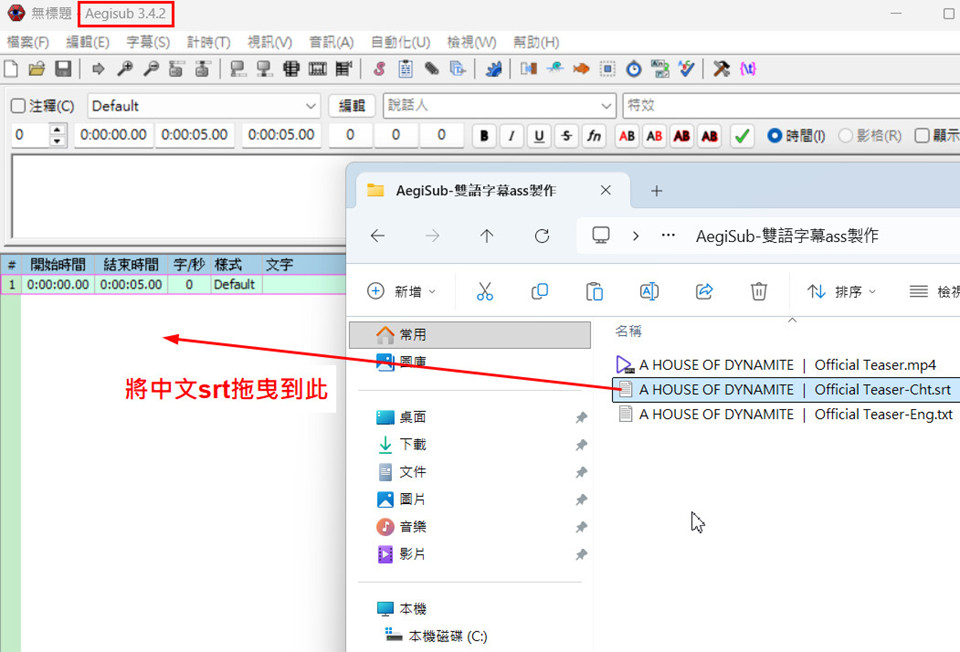960x652 pixels.
Task: Click the 編輯 style edit button
Action: (352, 106)
